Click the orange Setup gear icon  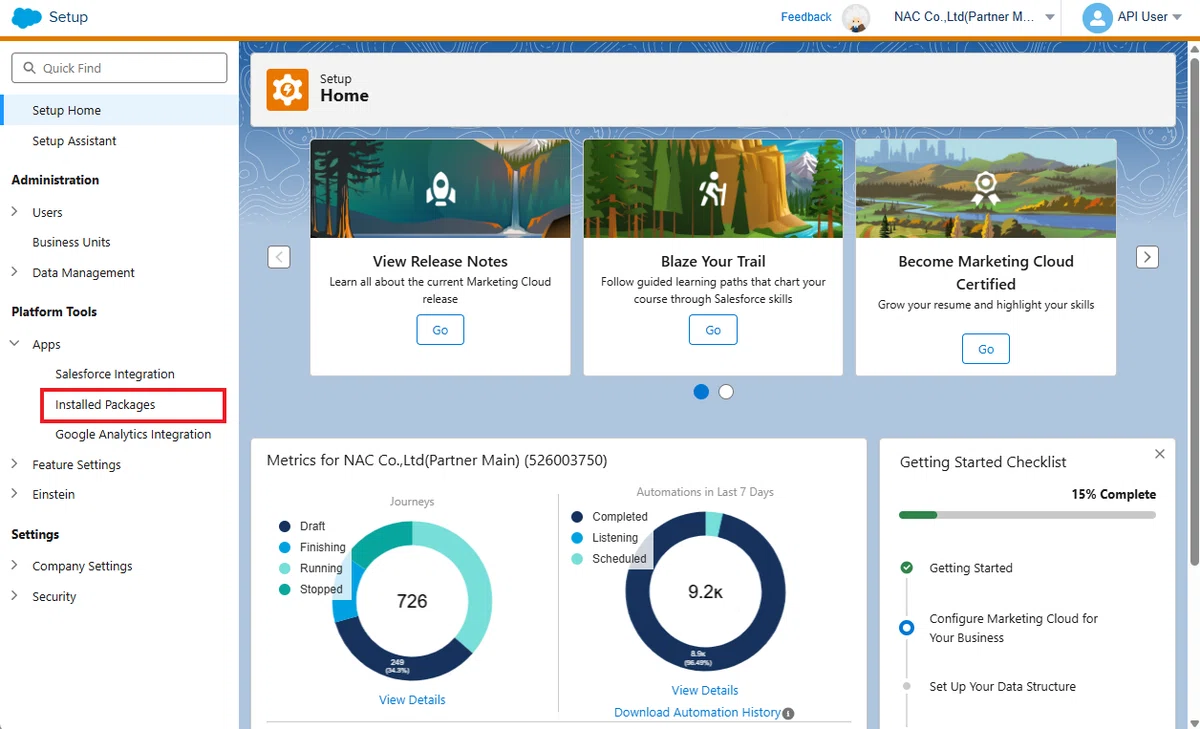click(x=288, y=90)
